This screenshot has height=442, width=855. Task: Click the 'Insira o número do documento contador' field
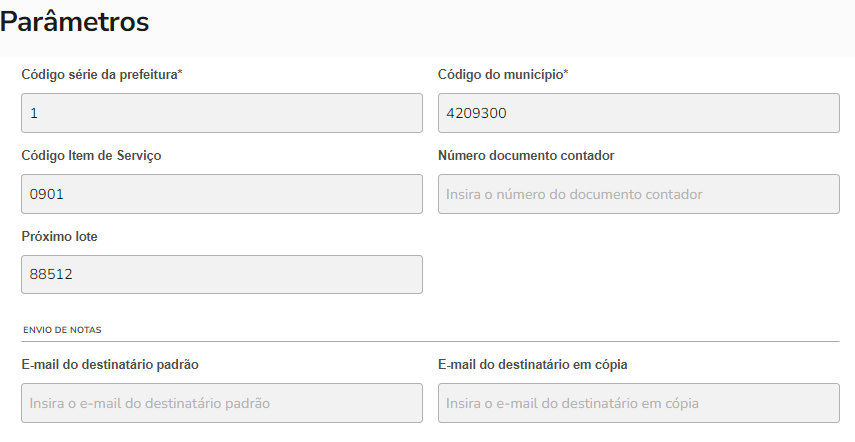coord(638,194)
